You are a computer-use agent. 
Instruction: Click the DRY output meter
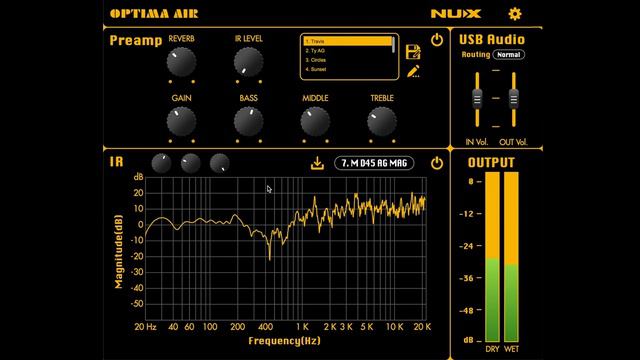tap(492, 257)
